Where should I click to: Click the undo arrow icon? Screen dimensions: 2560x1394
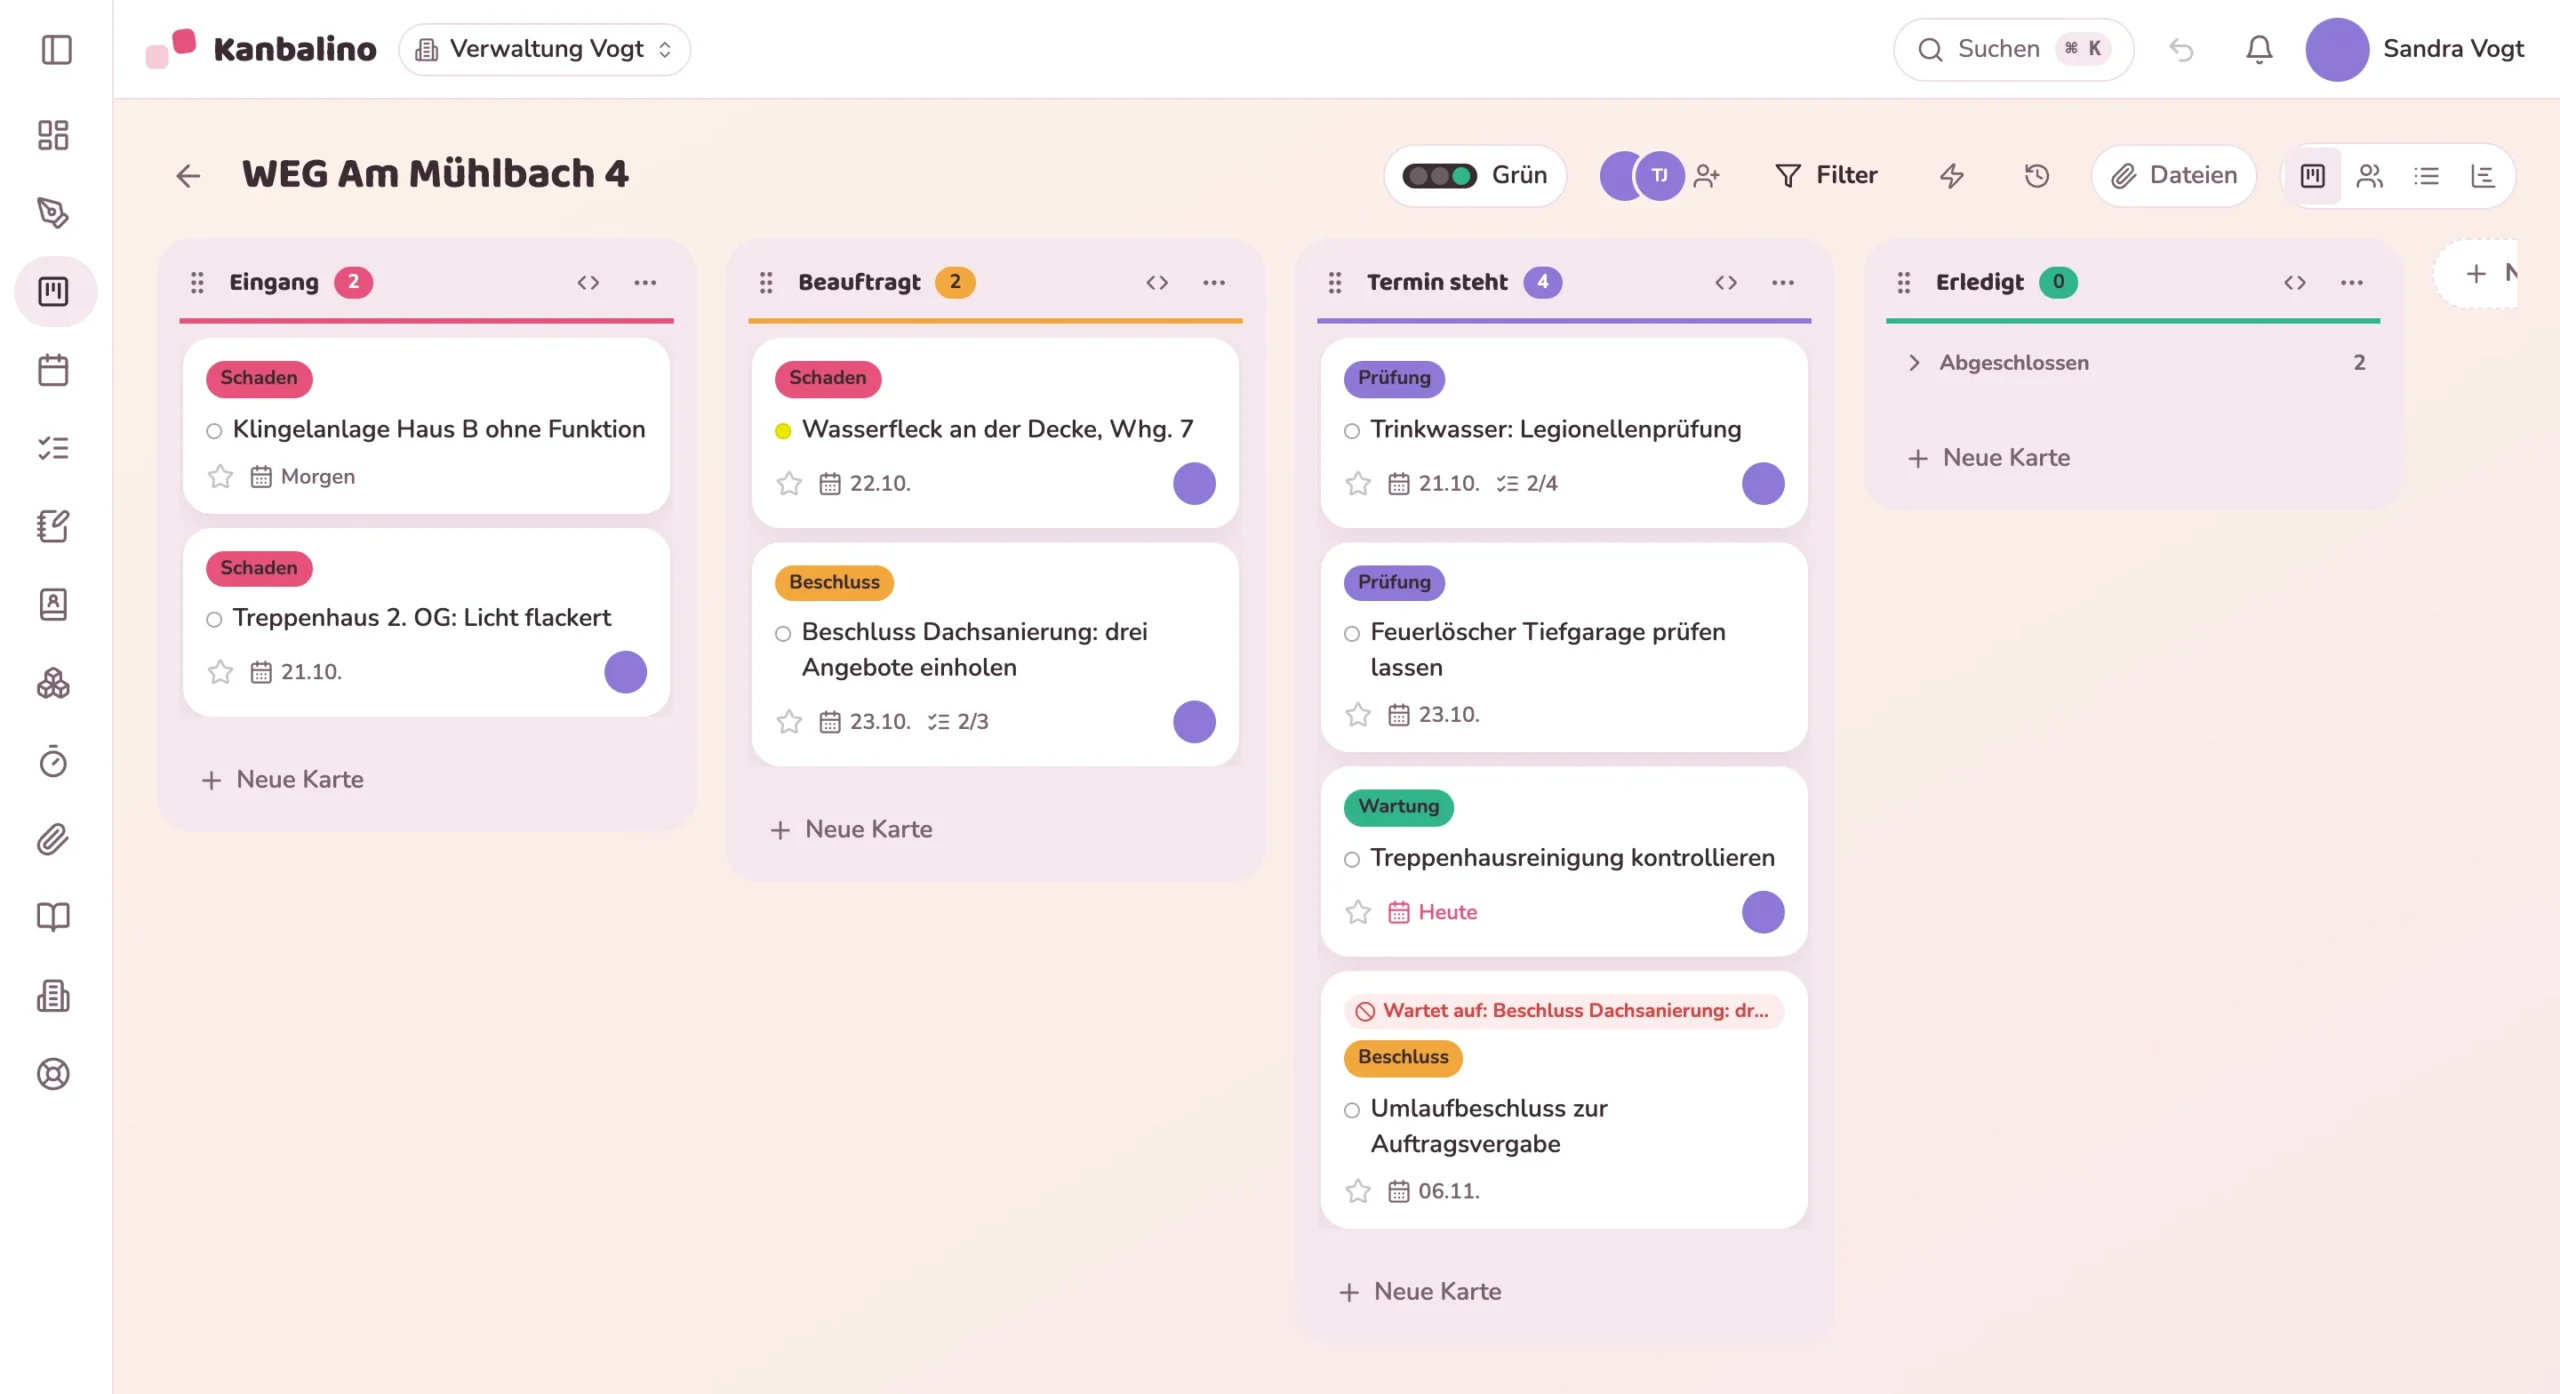coord(2181,49)
